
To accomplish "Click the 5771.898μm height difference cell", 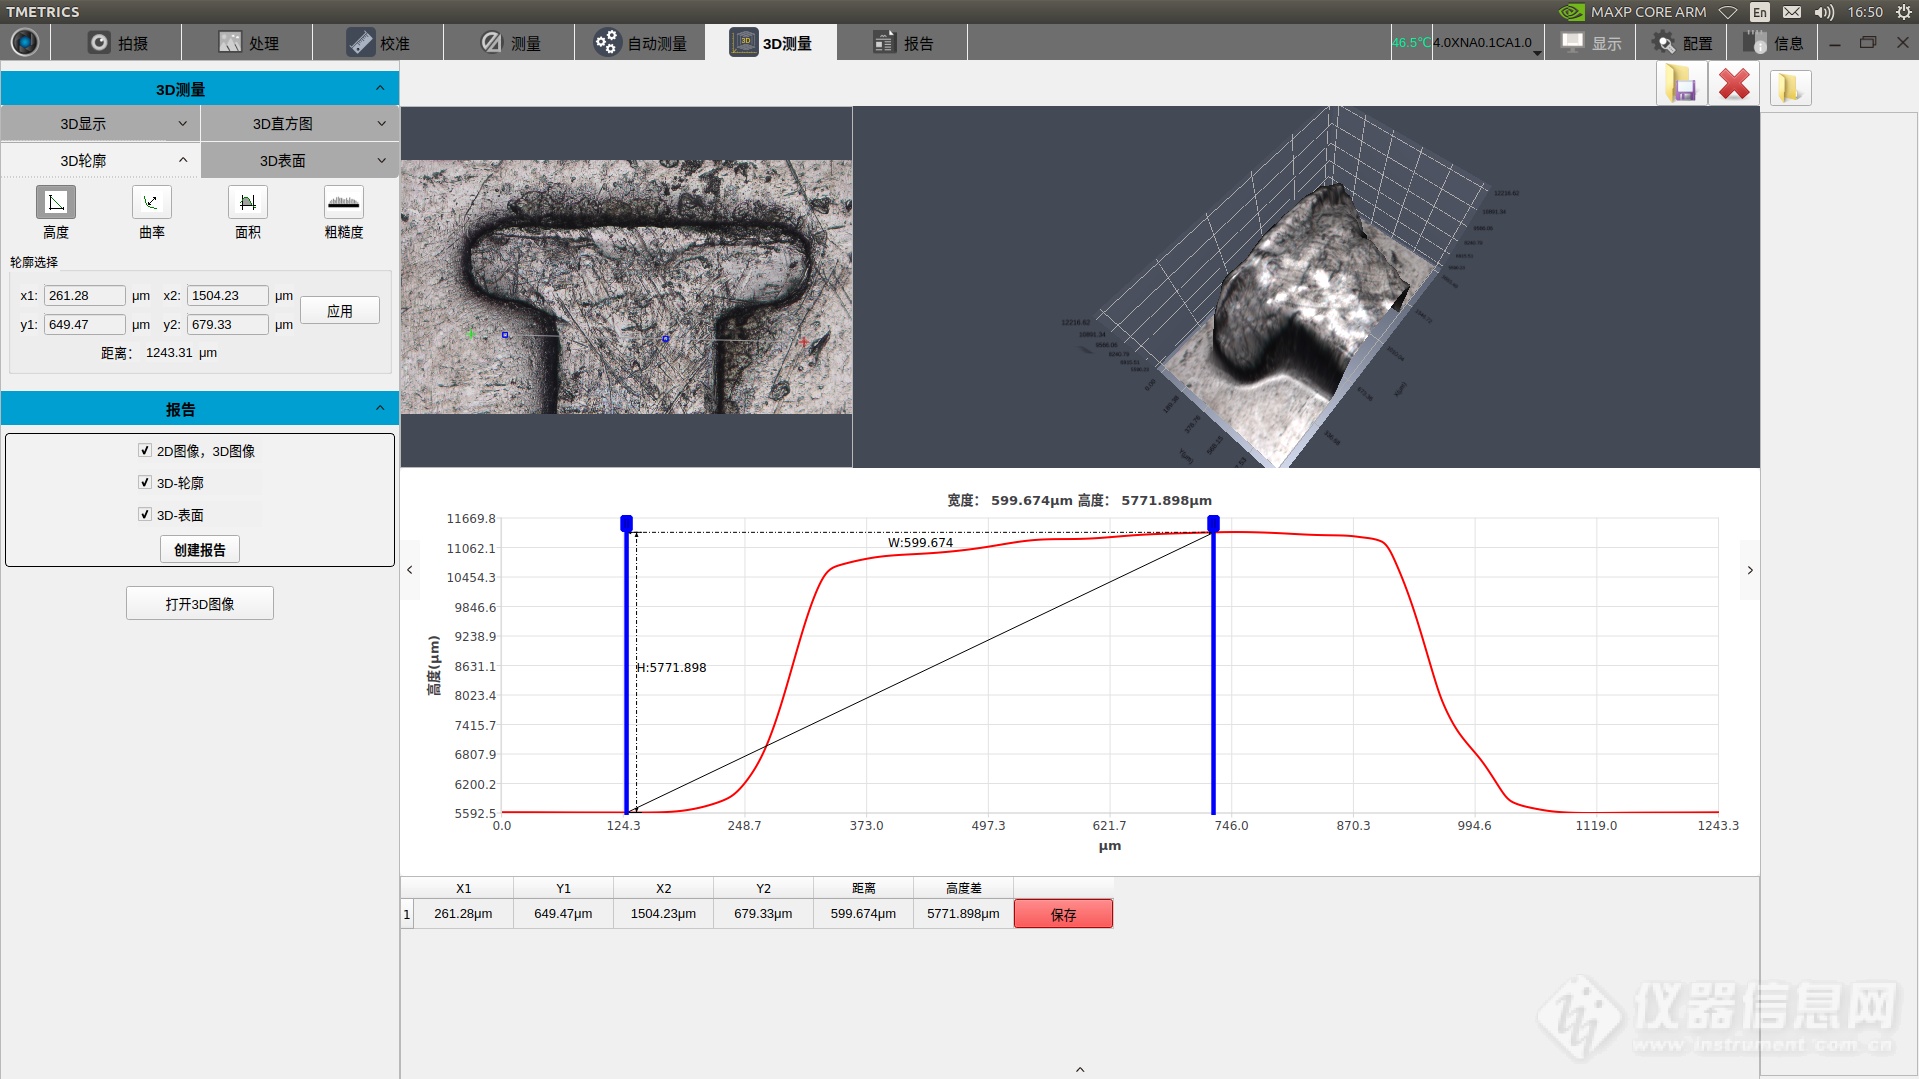I will 963,914.
